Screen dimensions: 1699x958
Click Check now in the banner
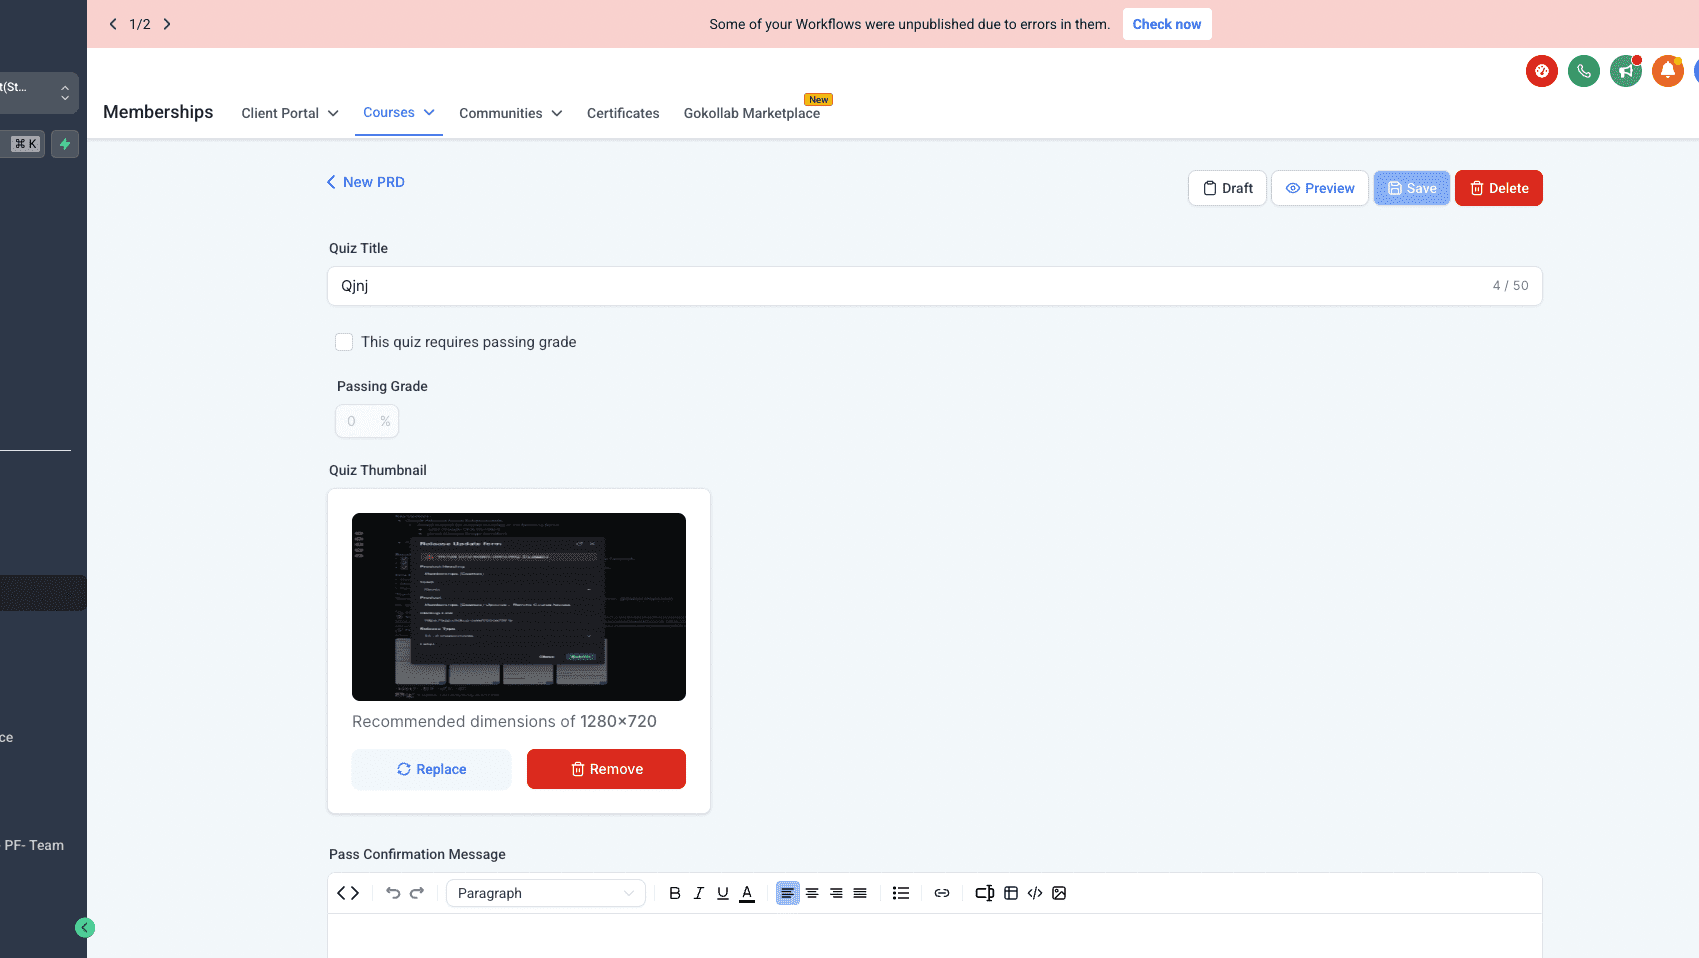coord(1167,24)
